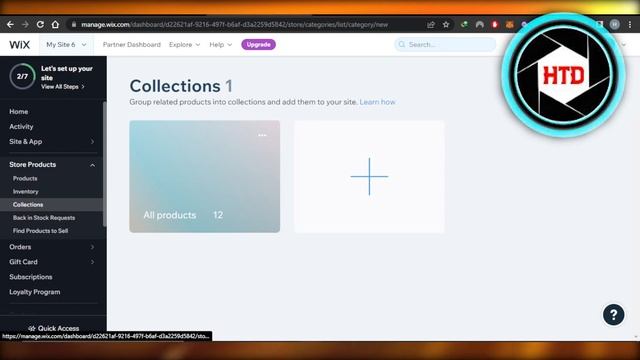Expand the Help menu
The image size is (640, 360).
(220, 44)
